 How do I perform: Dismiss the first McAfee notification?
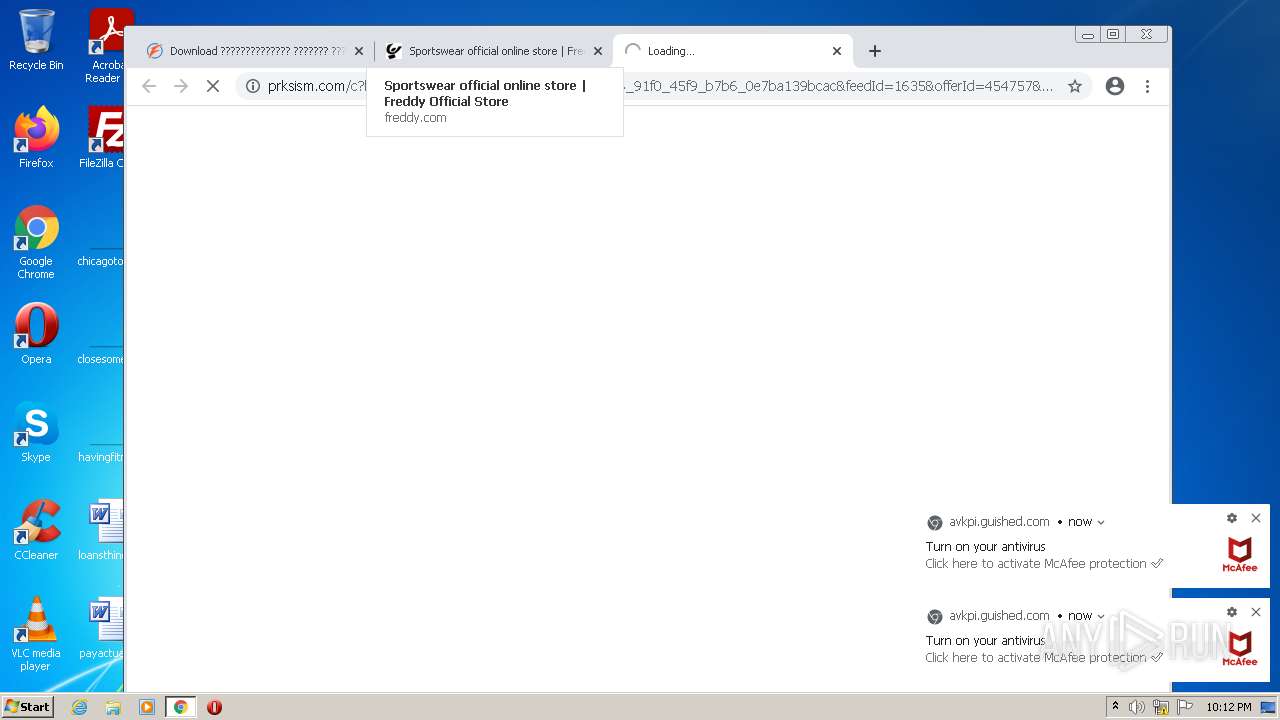[x=1256, y=518]
